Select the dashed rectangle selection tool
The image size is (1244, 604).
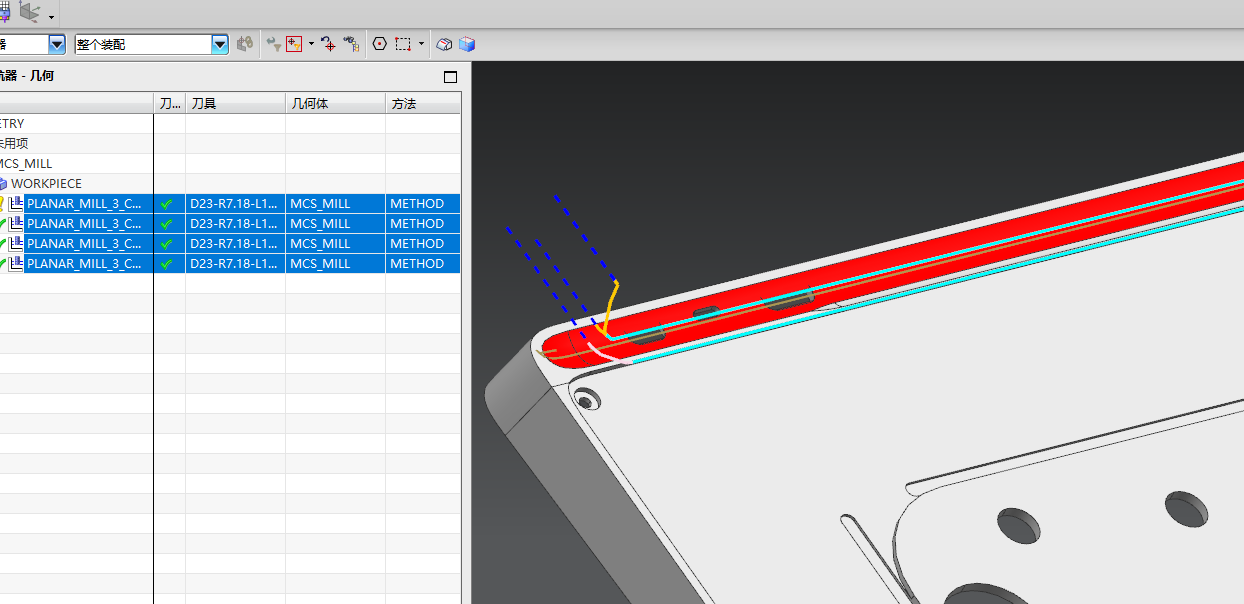pos(403,44)
